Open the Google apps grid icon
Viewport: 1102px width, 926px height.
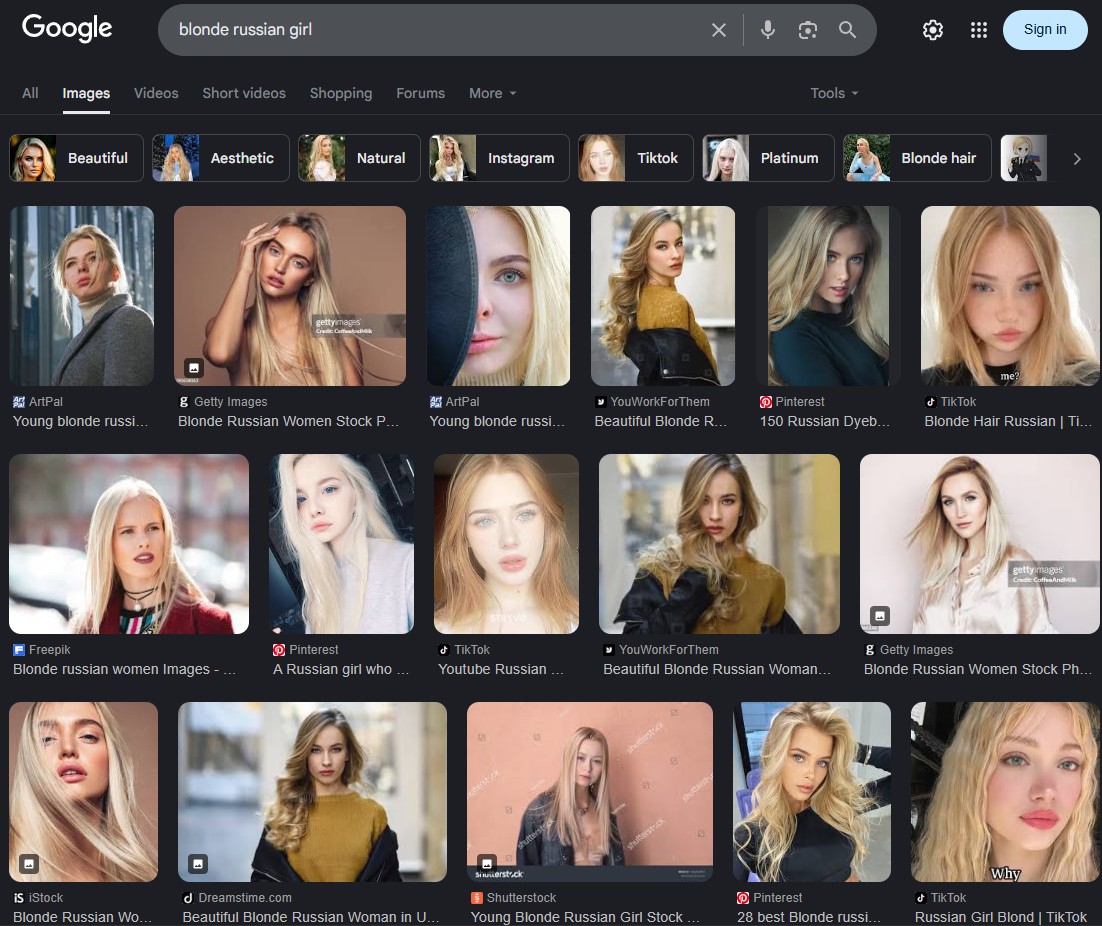[978, 30]
